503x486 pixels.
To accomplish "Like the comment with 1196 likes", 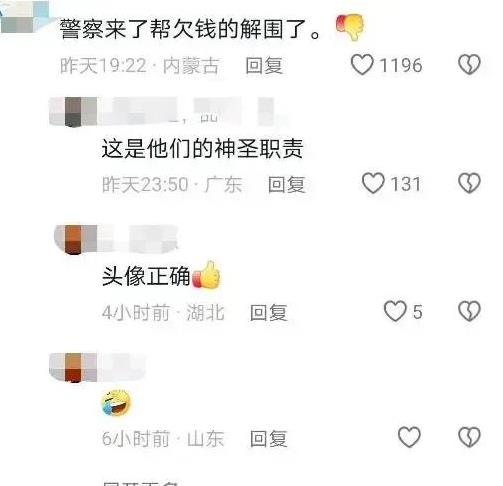I will (362, 65).
